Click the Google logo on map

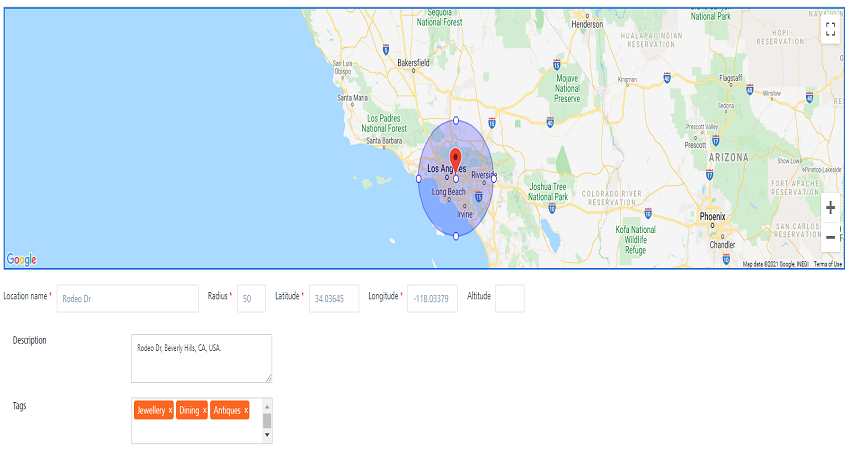[x=22, y=260]
